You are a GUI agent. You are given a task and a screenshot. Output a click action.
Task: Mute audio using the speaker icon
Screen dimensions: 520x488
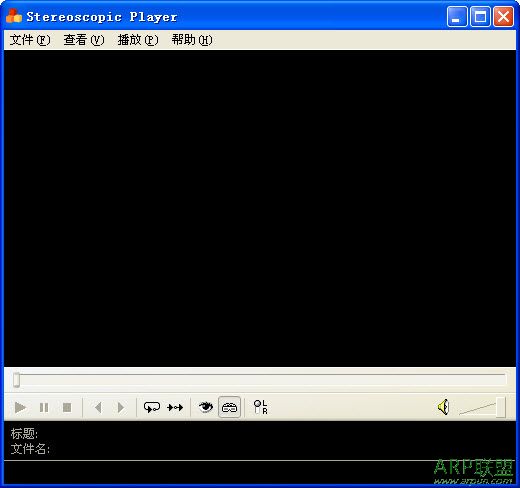click(x=444, y=407)
